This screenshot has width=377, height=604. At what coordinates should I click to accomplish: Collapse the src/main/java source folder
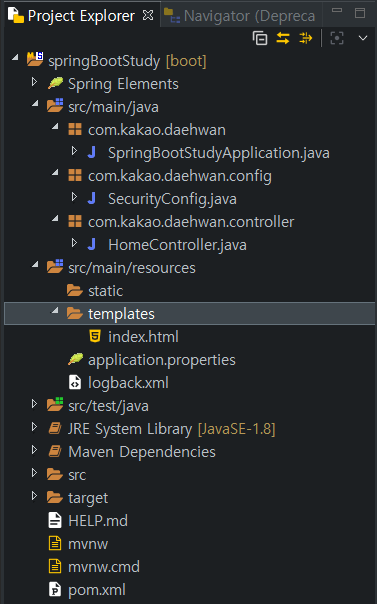(35, 103)
